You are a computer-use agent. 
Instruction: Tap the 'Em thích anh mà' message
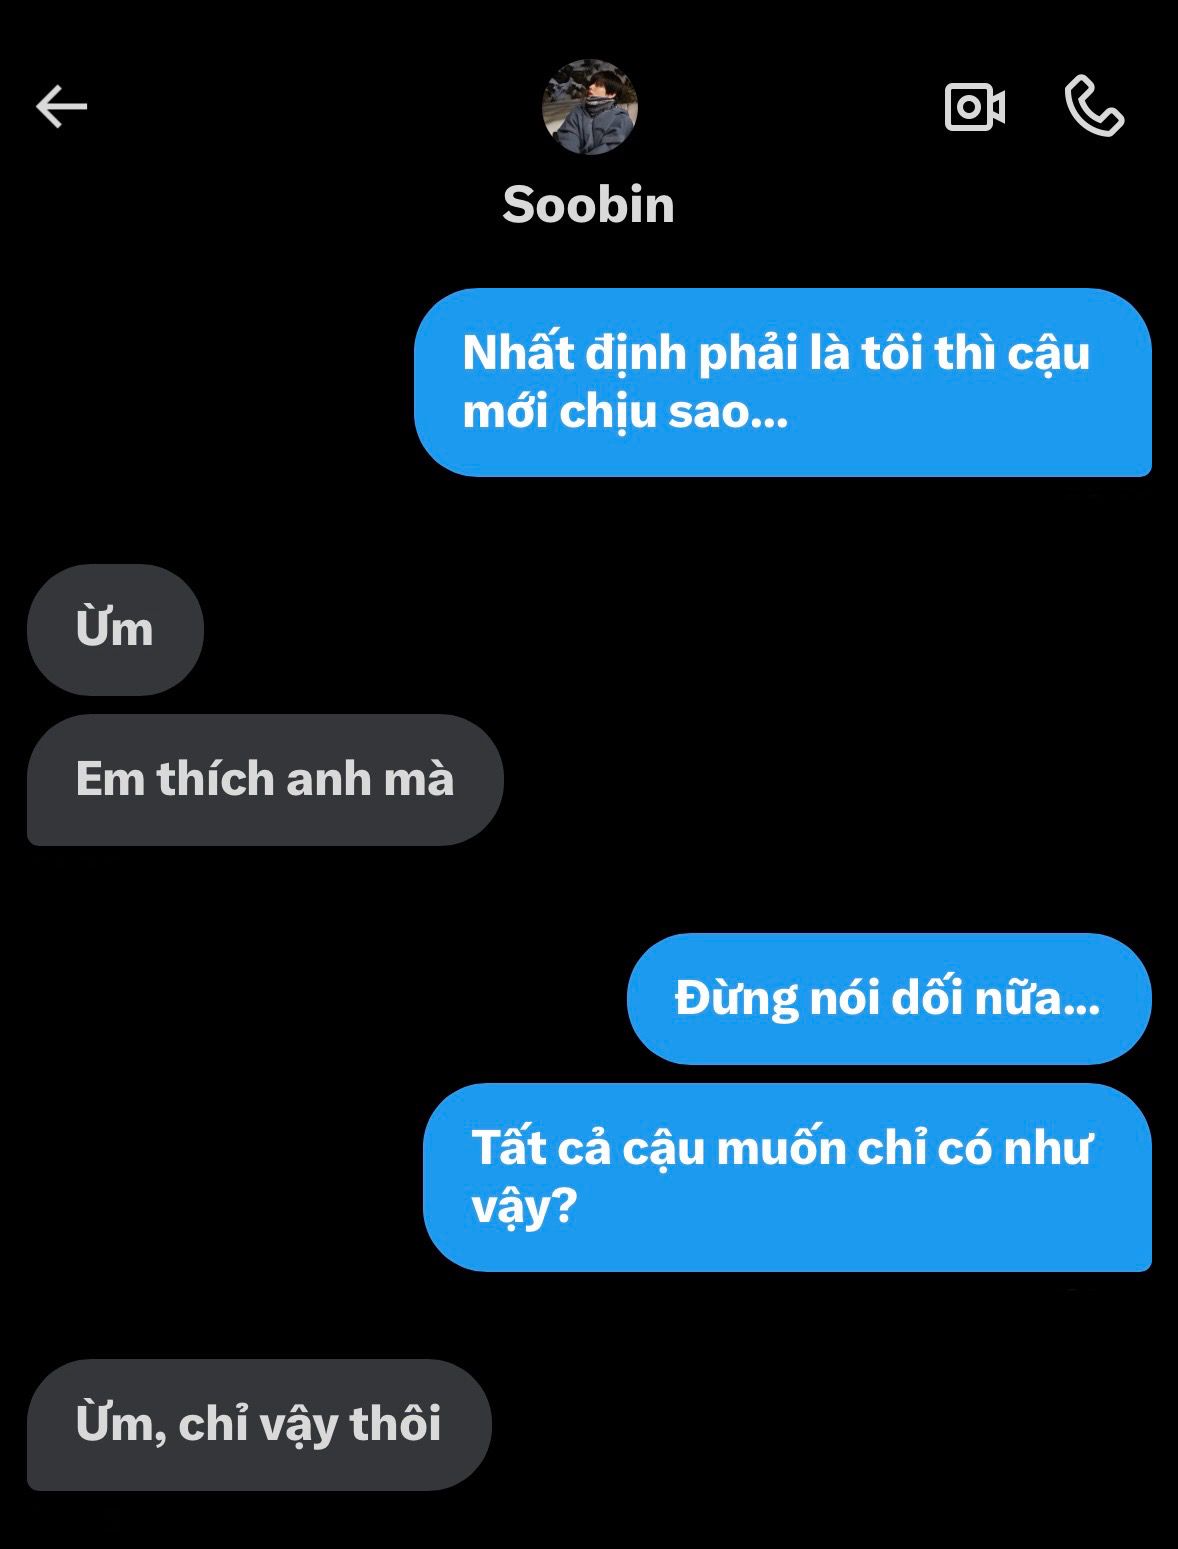coord(265,780)
